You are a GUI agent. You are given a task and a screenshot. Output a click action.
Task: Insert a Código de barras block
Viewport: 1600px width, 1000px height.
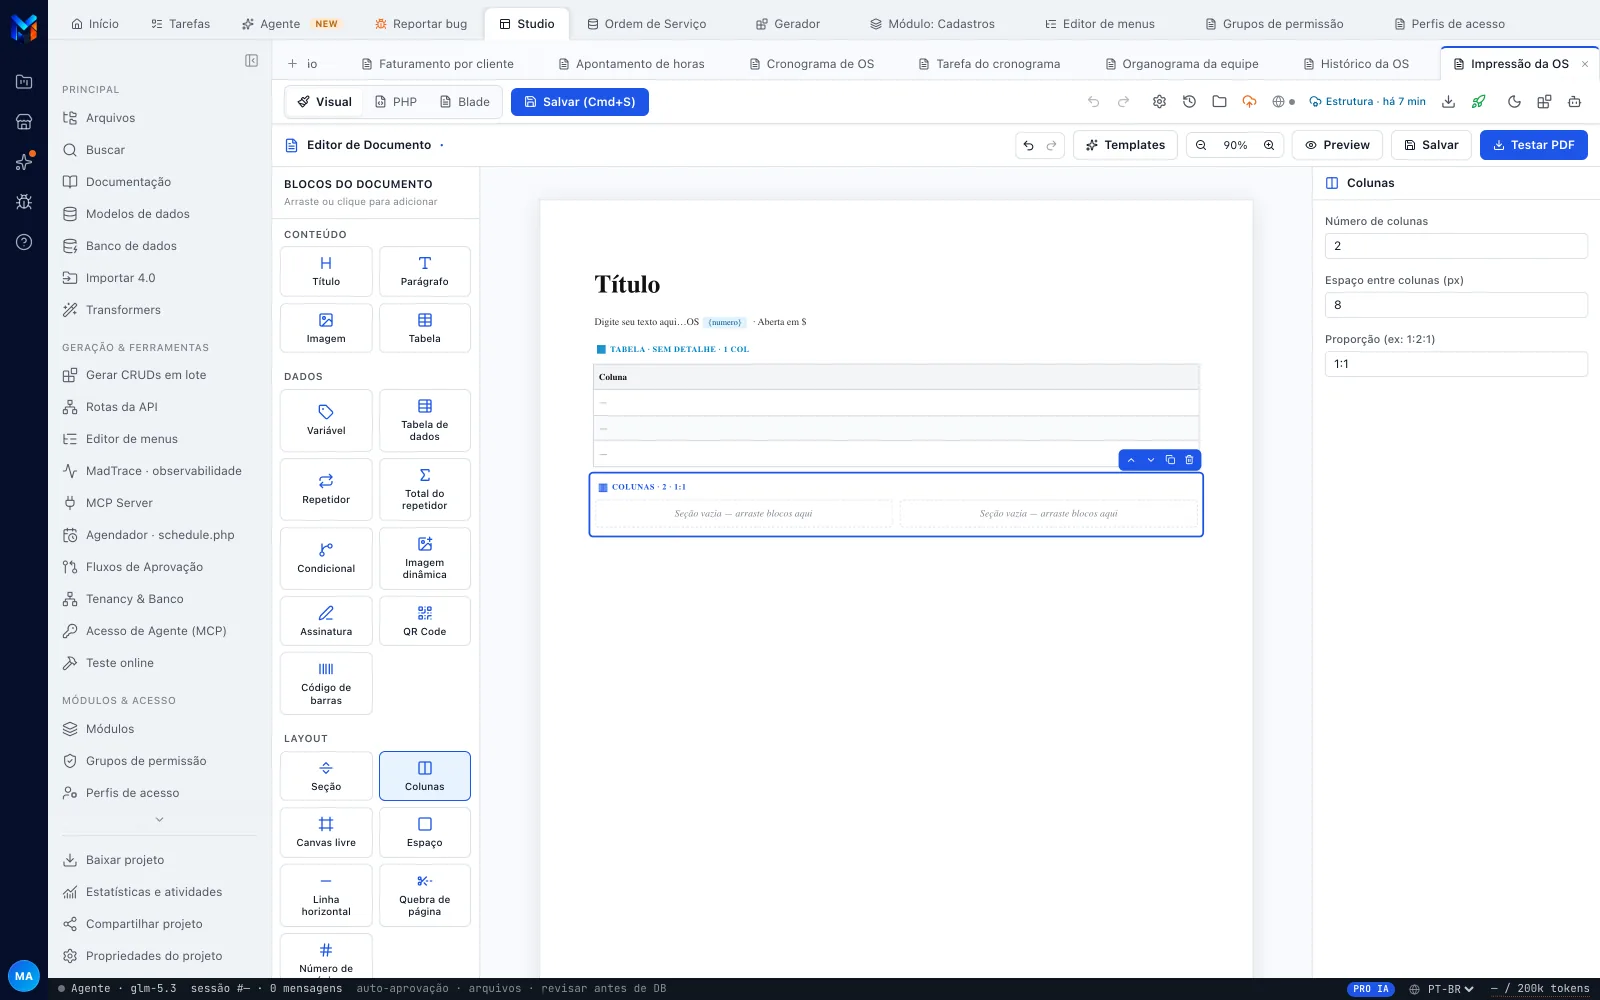point(326,683)
